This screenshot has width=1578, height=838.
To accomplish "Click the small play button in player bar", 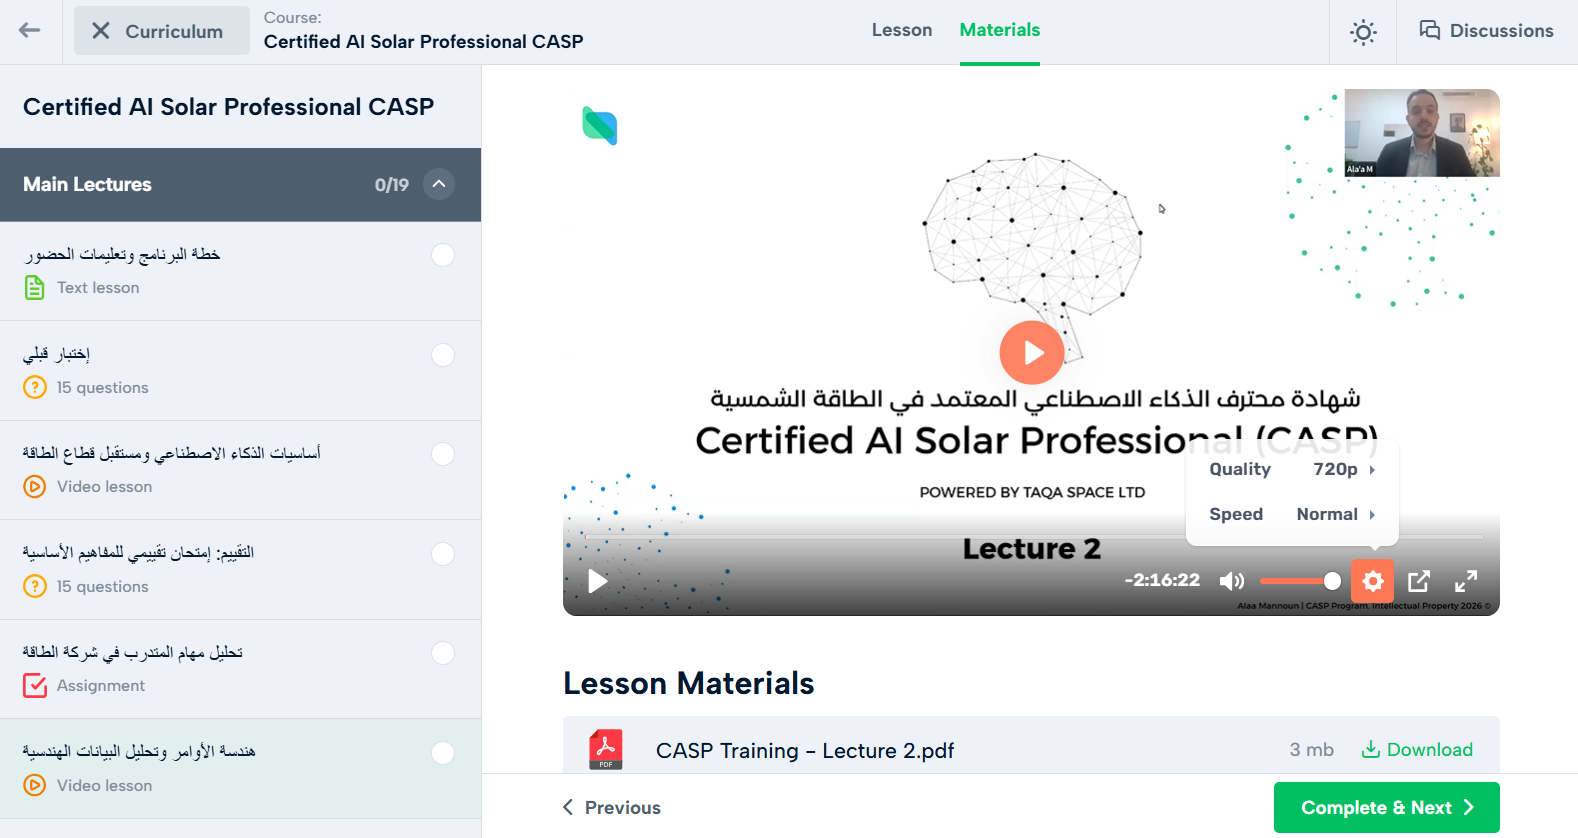I will (598, 581).
